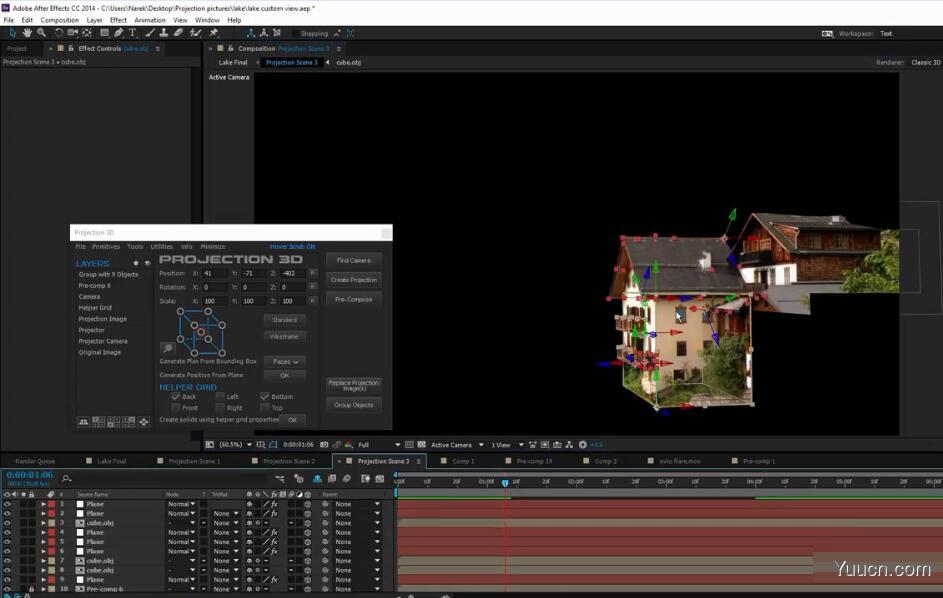The width and height of the screenshot is (943, 598).
Task: Select the Rectangle shape tool
Action: 104,33
